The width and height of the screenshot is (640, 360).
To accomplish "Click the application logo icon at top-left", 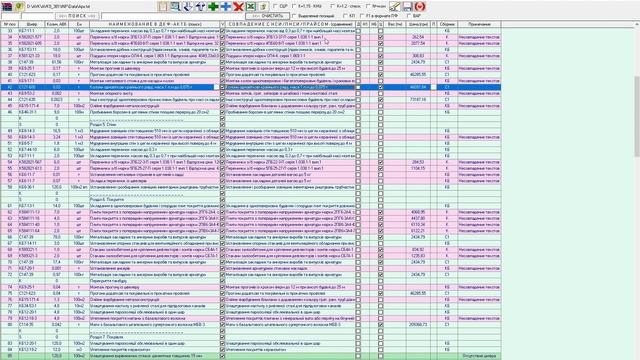I will coord(7,7).
